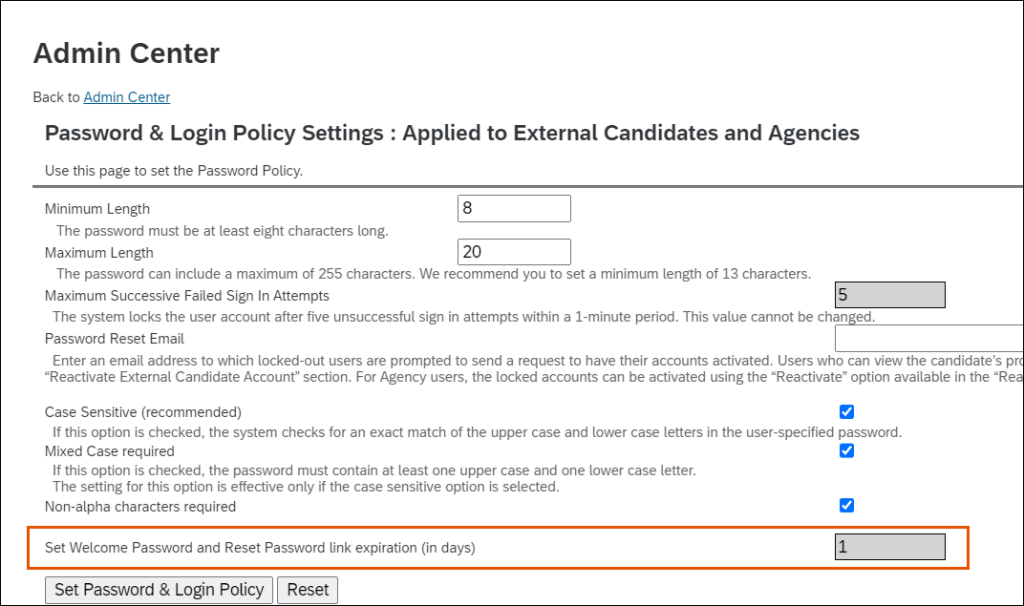Select the Maximum Successive Failed Sign In Attempts field
The width and height of the screenshot is (1024, 606).
[x=889, y=295]
